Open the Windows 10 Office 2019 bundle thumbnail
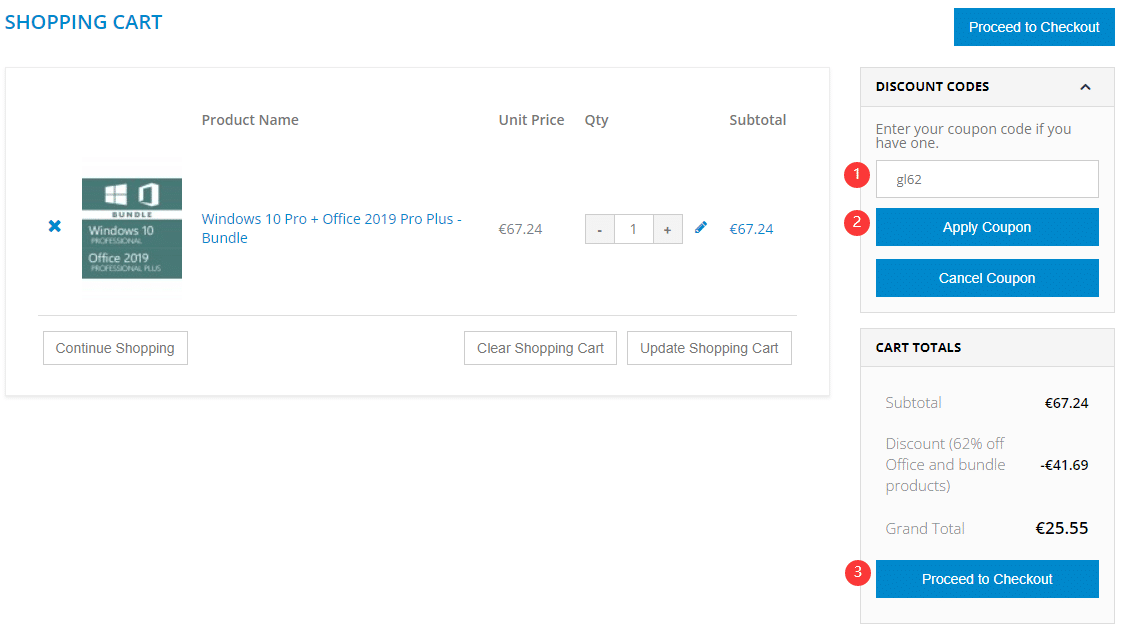Viewport: 1132px width, 630px height. (132, 228)
